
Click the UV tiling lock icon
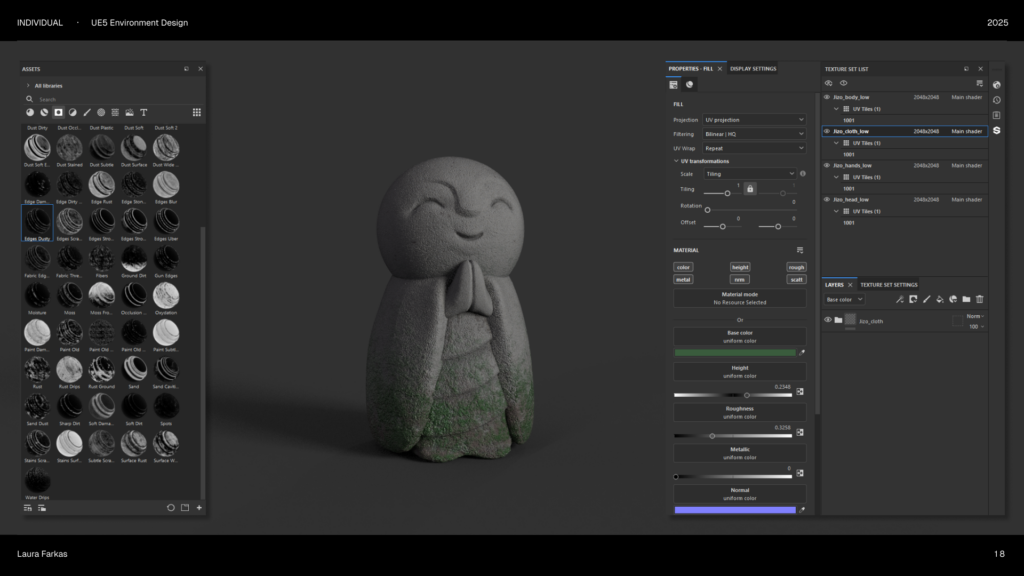coord(750,188)
